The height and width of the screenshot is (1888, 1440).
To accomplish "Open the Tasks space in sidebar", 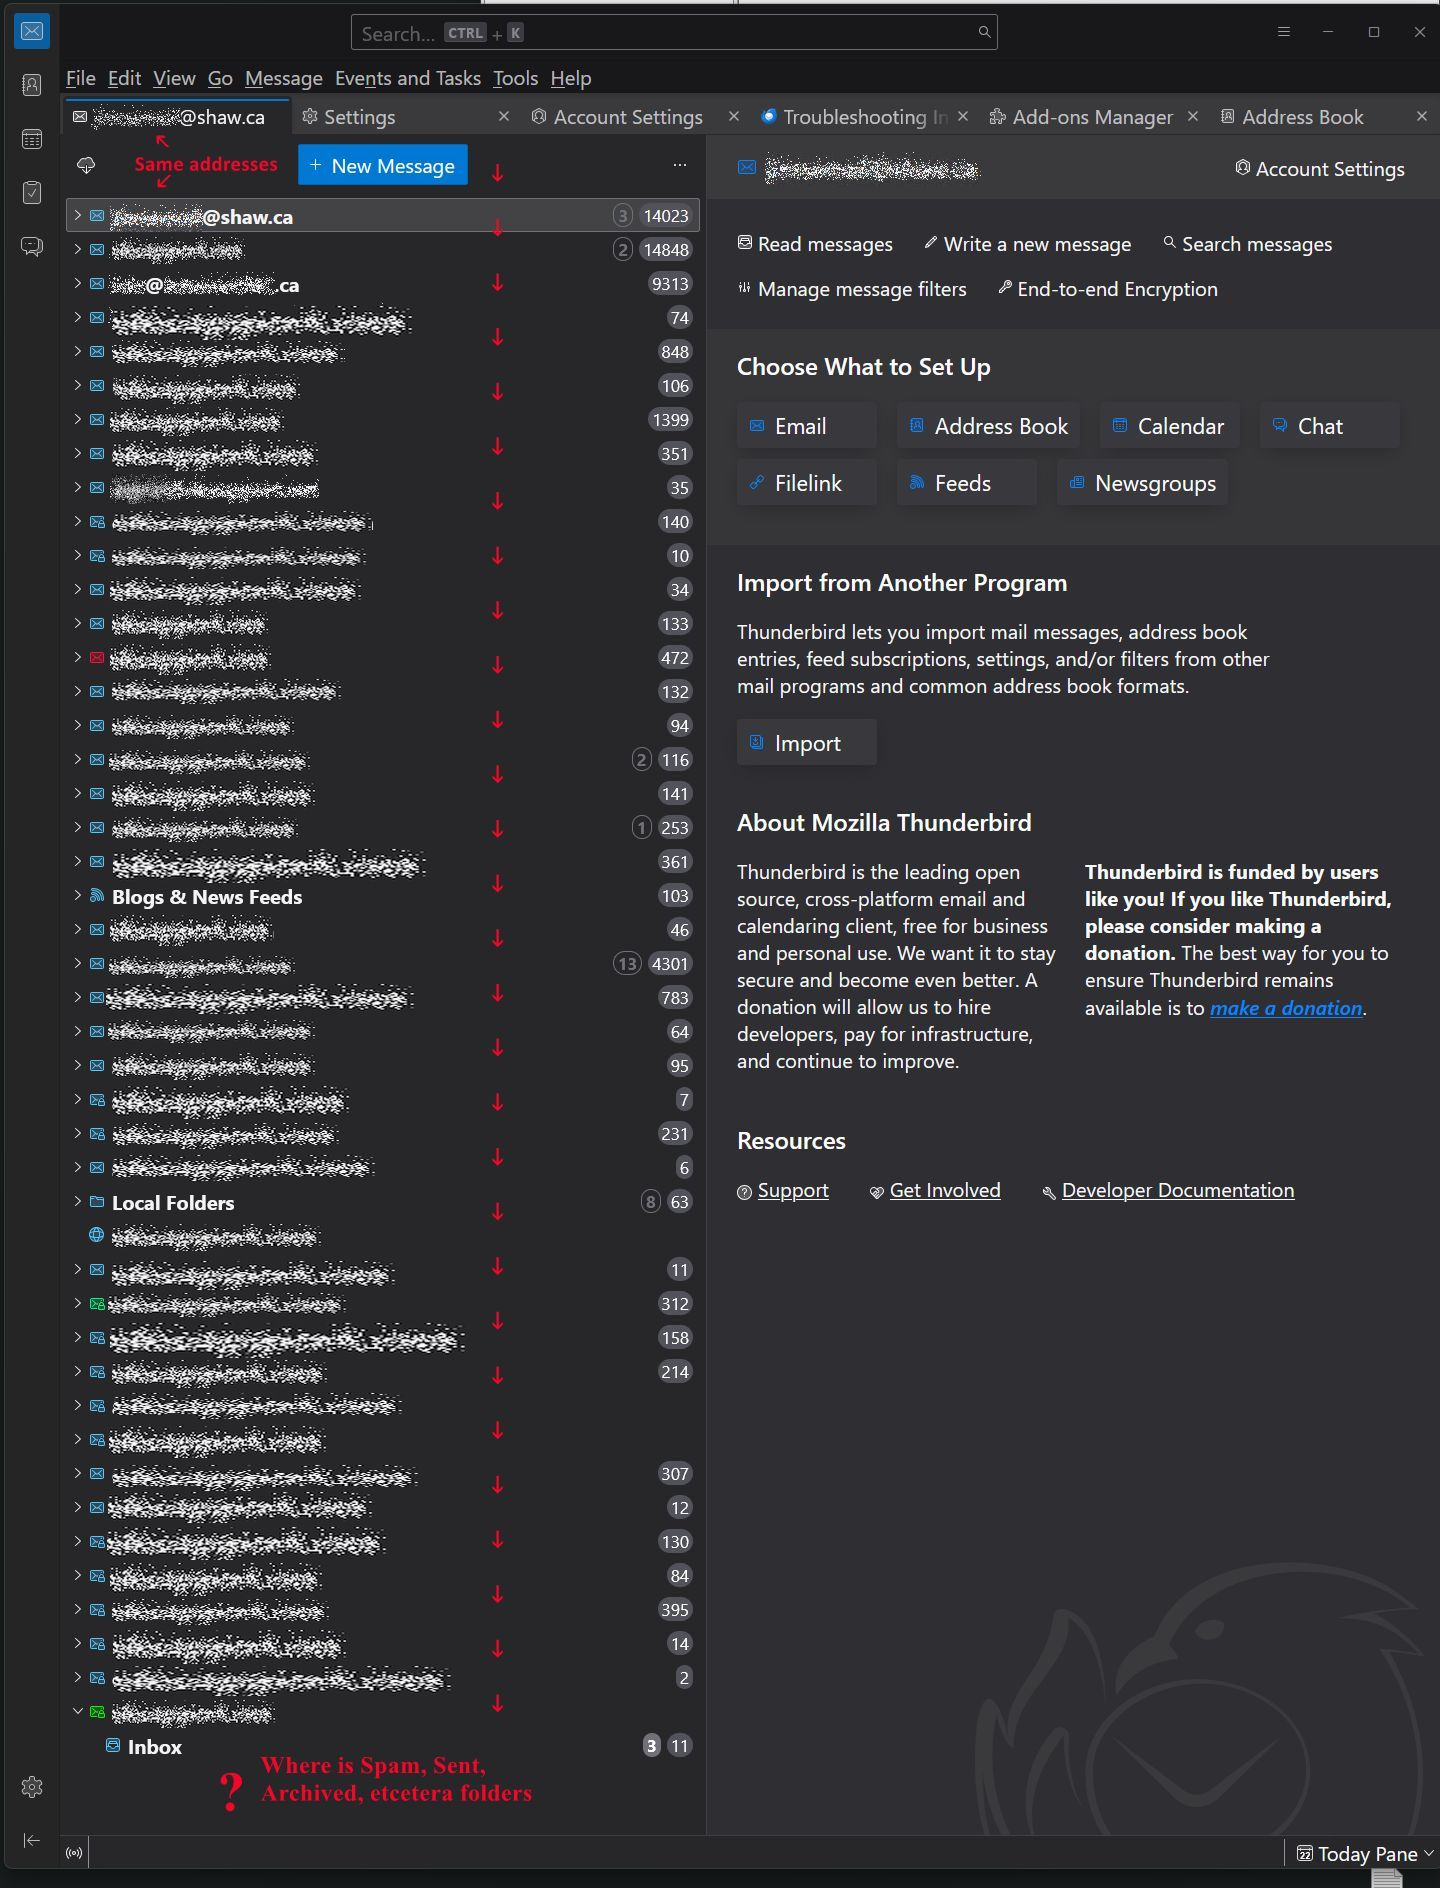I will (x=32, y=192).
